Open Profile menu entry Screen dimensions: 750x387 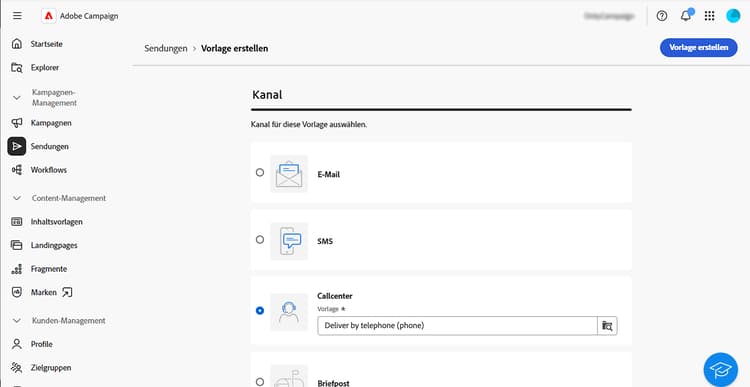tap(42, 344)
